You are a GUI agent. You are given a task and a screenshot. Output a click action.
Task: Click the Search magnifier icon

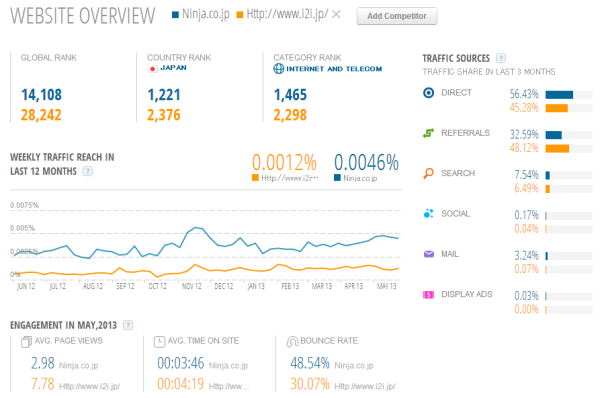pos(429,173)
